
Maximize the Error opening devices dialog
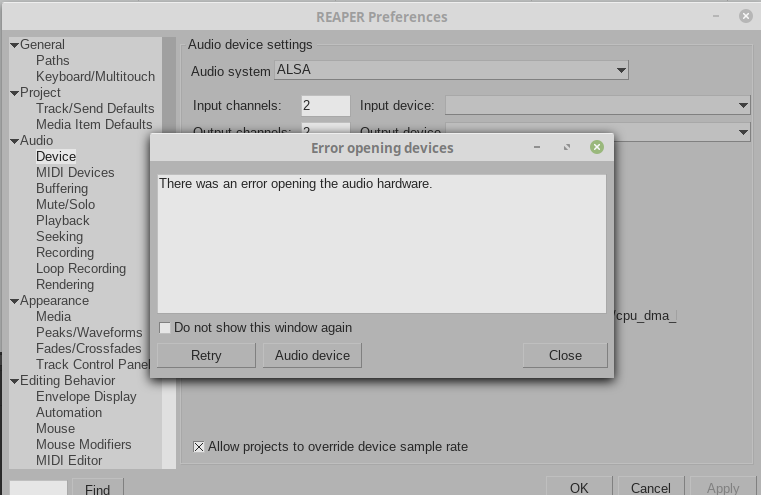[566, 147]
